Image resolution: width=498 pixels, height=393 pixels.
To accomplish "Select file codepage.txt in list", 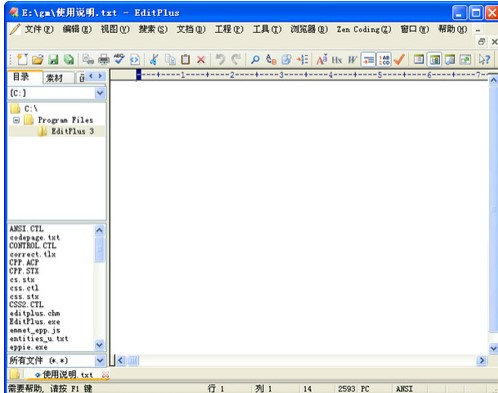I will 35,238.
